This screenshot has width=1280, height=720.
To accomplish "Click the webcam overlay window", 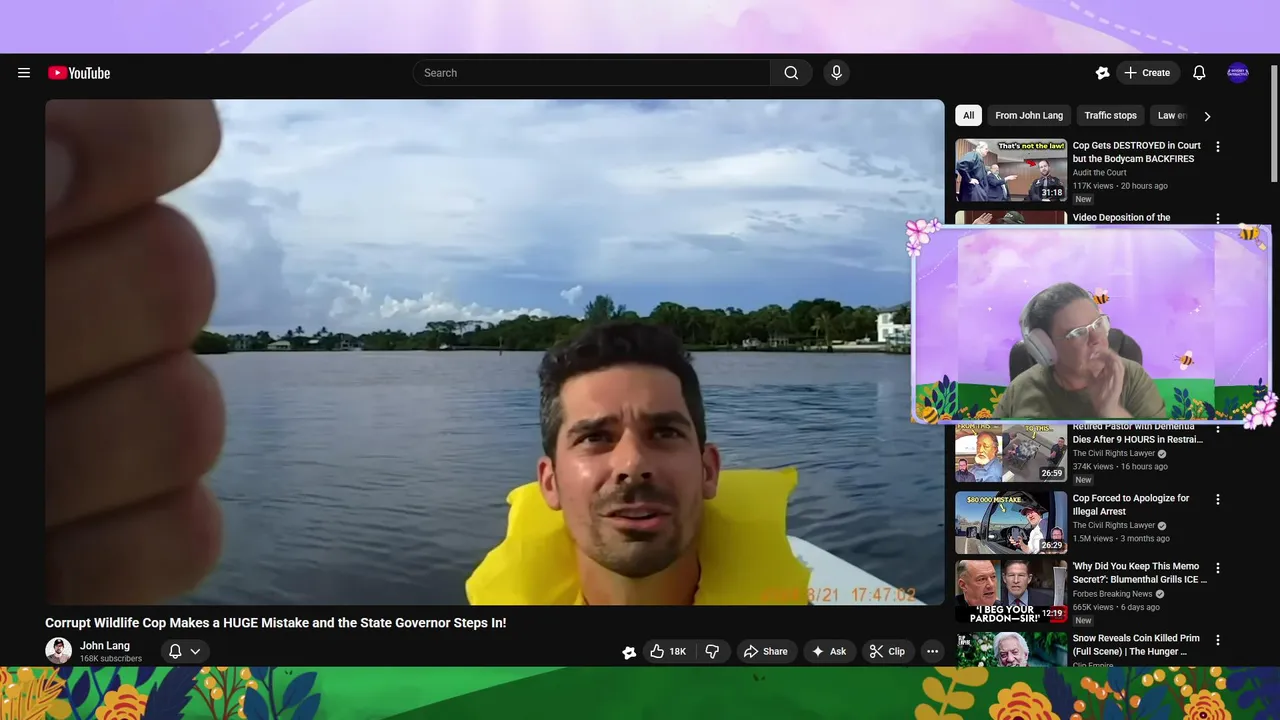I will coord(1092,325).
